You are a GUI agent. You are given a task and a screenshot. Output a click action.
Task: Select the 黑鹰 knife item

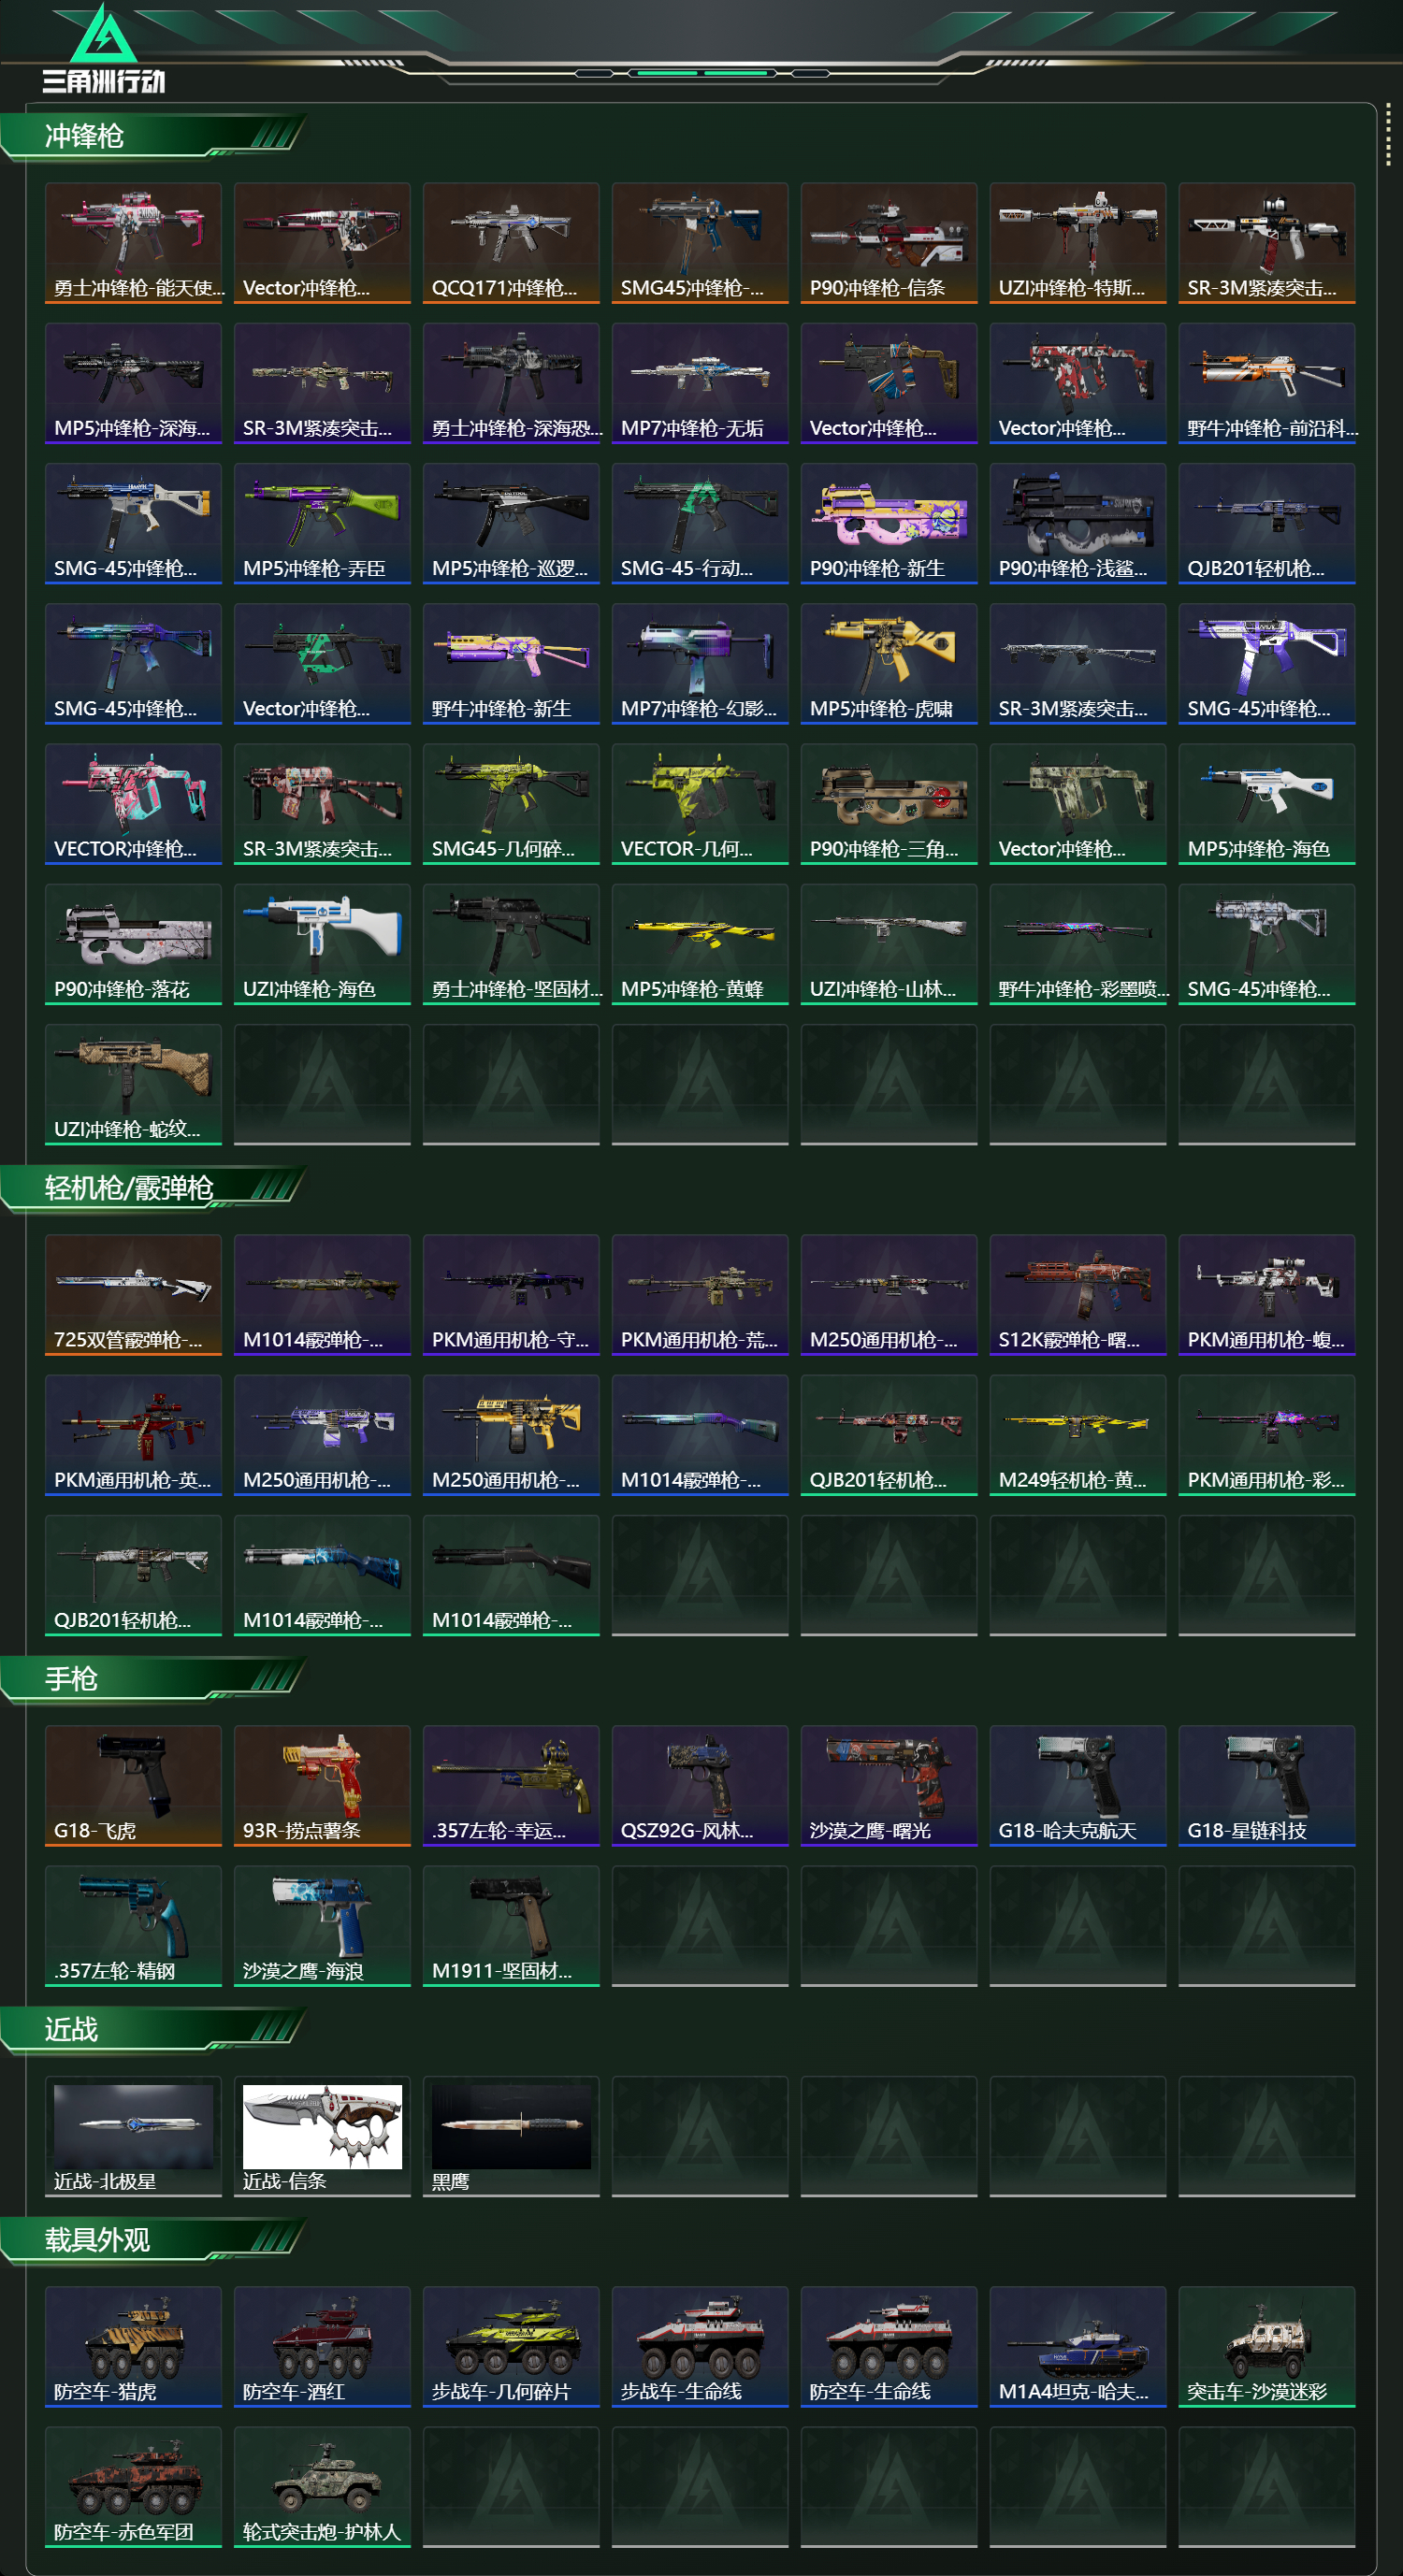point(511,2135)
